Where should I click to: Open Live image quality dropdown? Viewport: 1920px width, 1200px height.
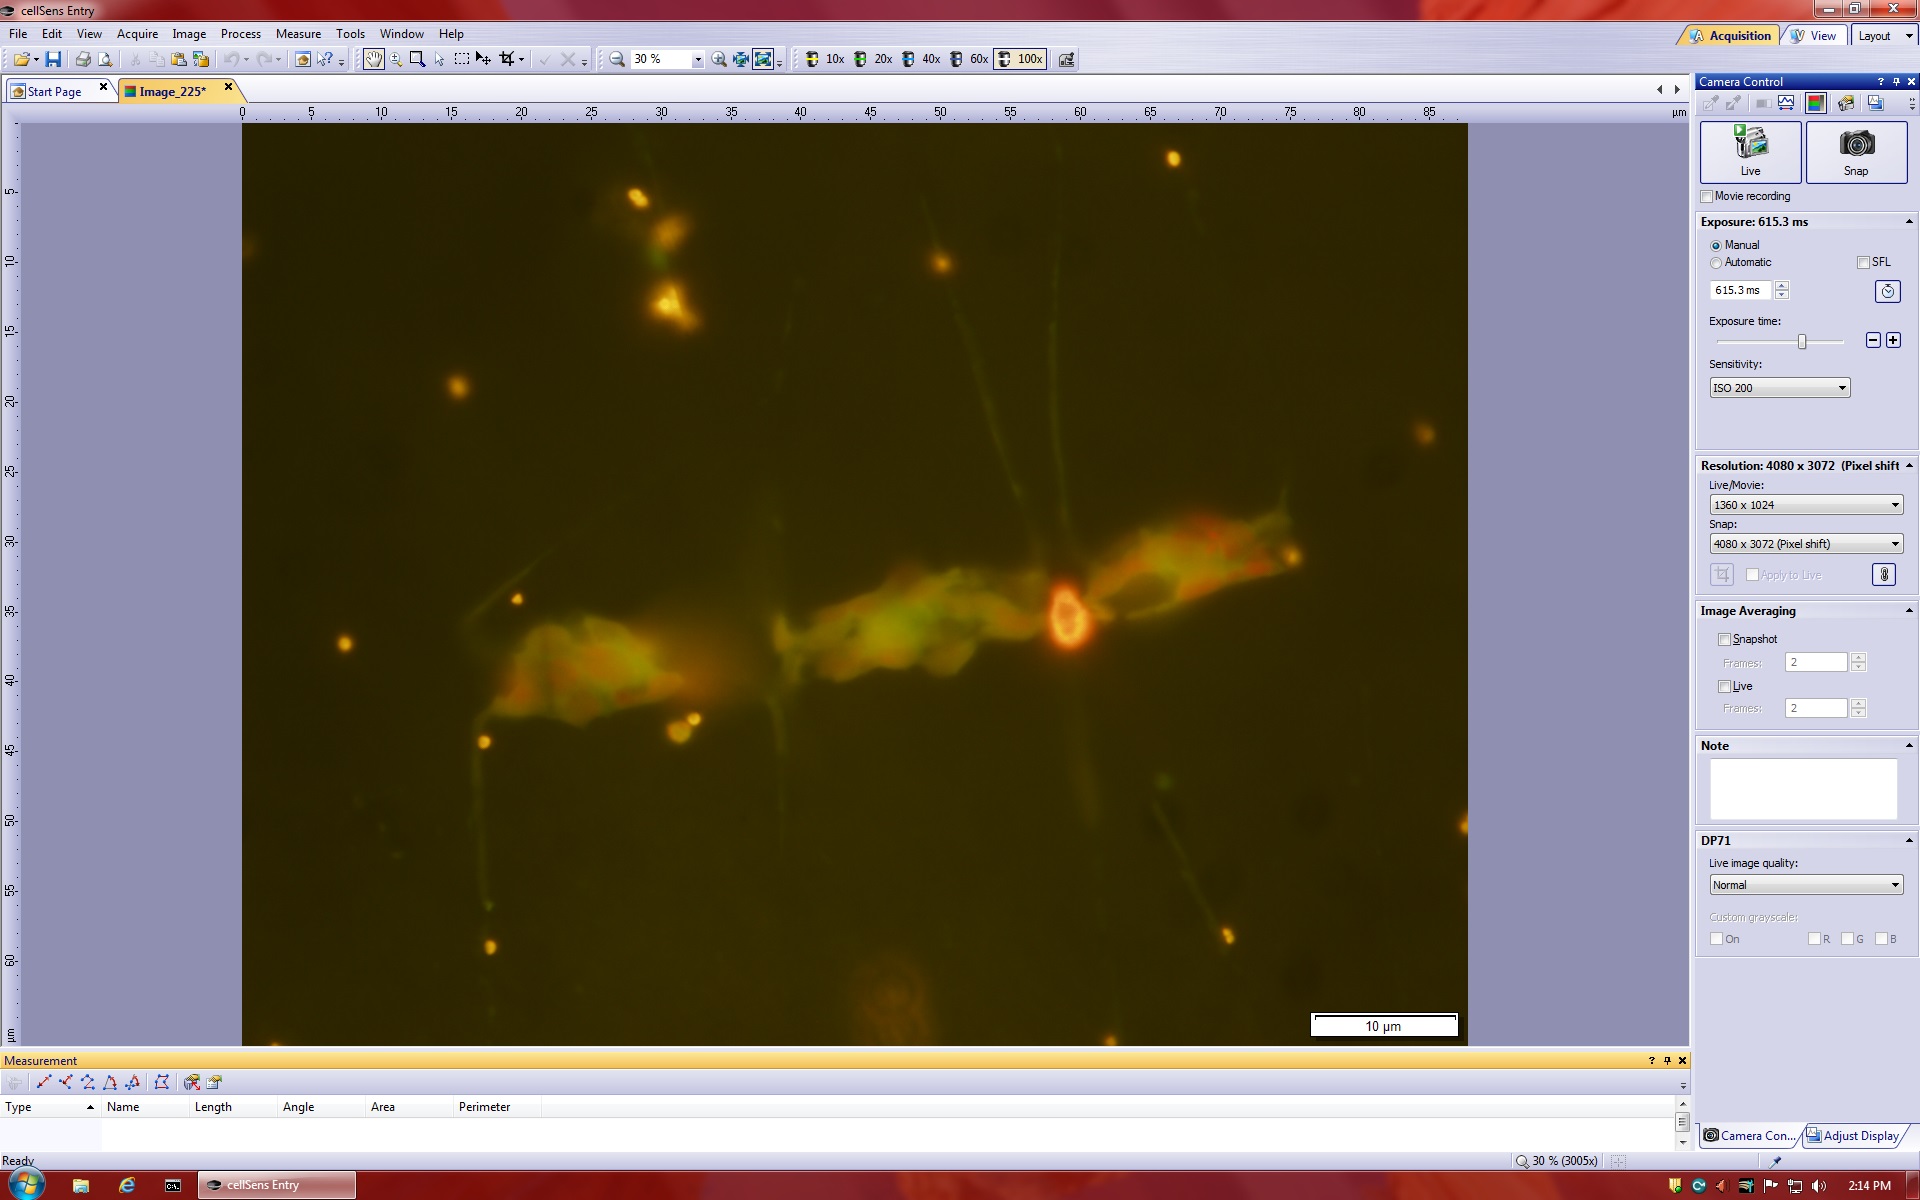point(1805,885)
